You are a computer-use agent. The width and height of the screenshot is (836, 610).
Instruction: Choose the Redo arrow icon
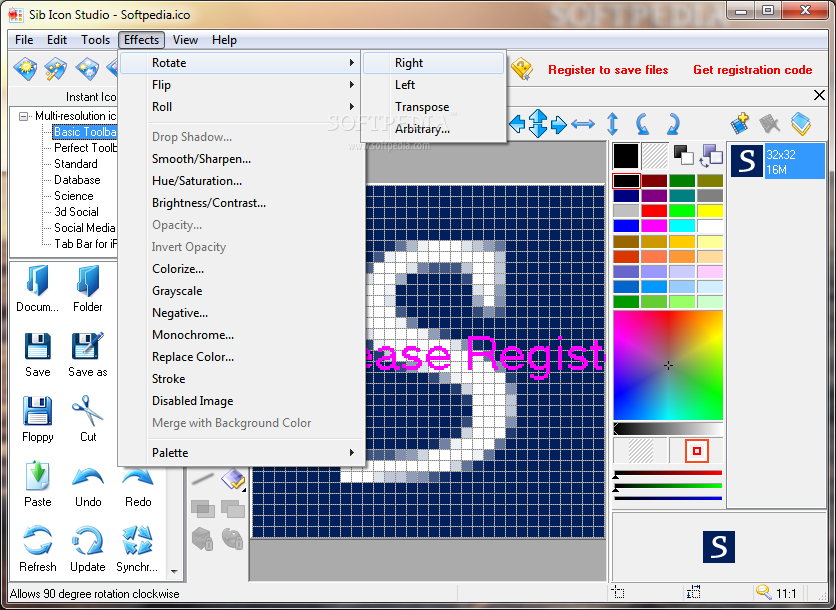[138, 477]
